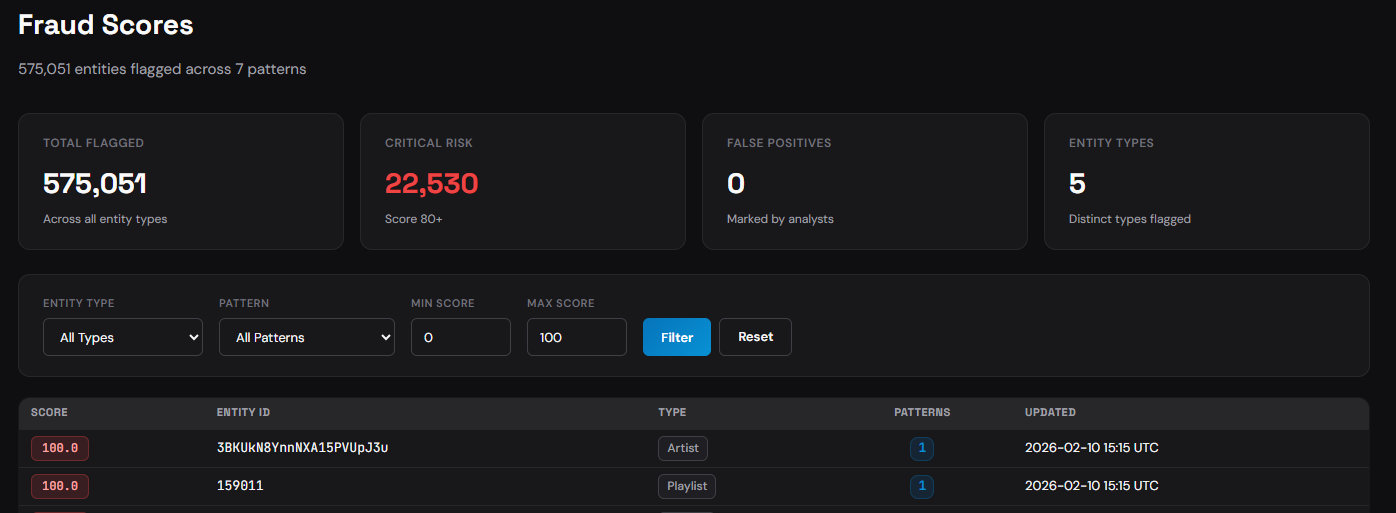Expand the All Patterns dropdown
This screenshot has width=1396, height=513.
(307, 337)
